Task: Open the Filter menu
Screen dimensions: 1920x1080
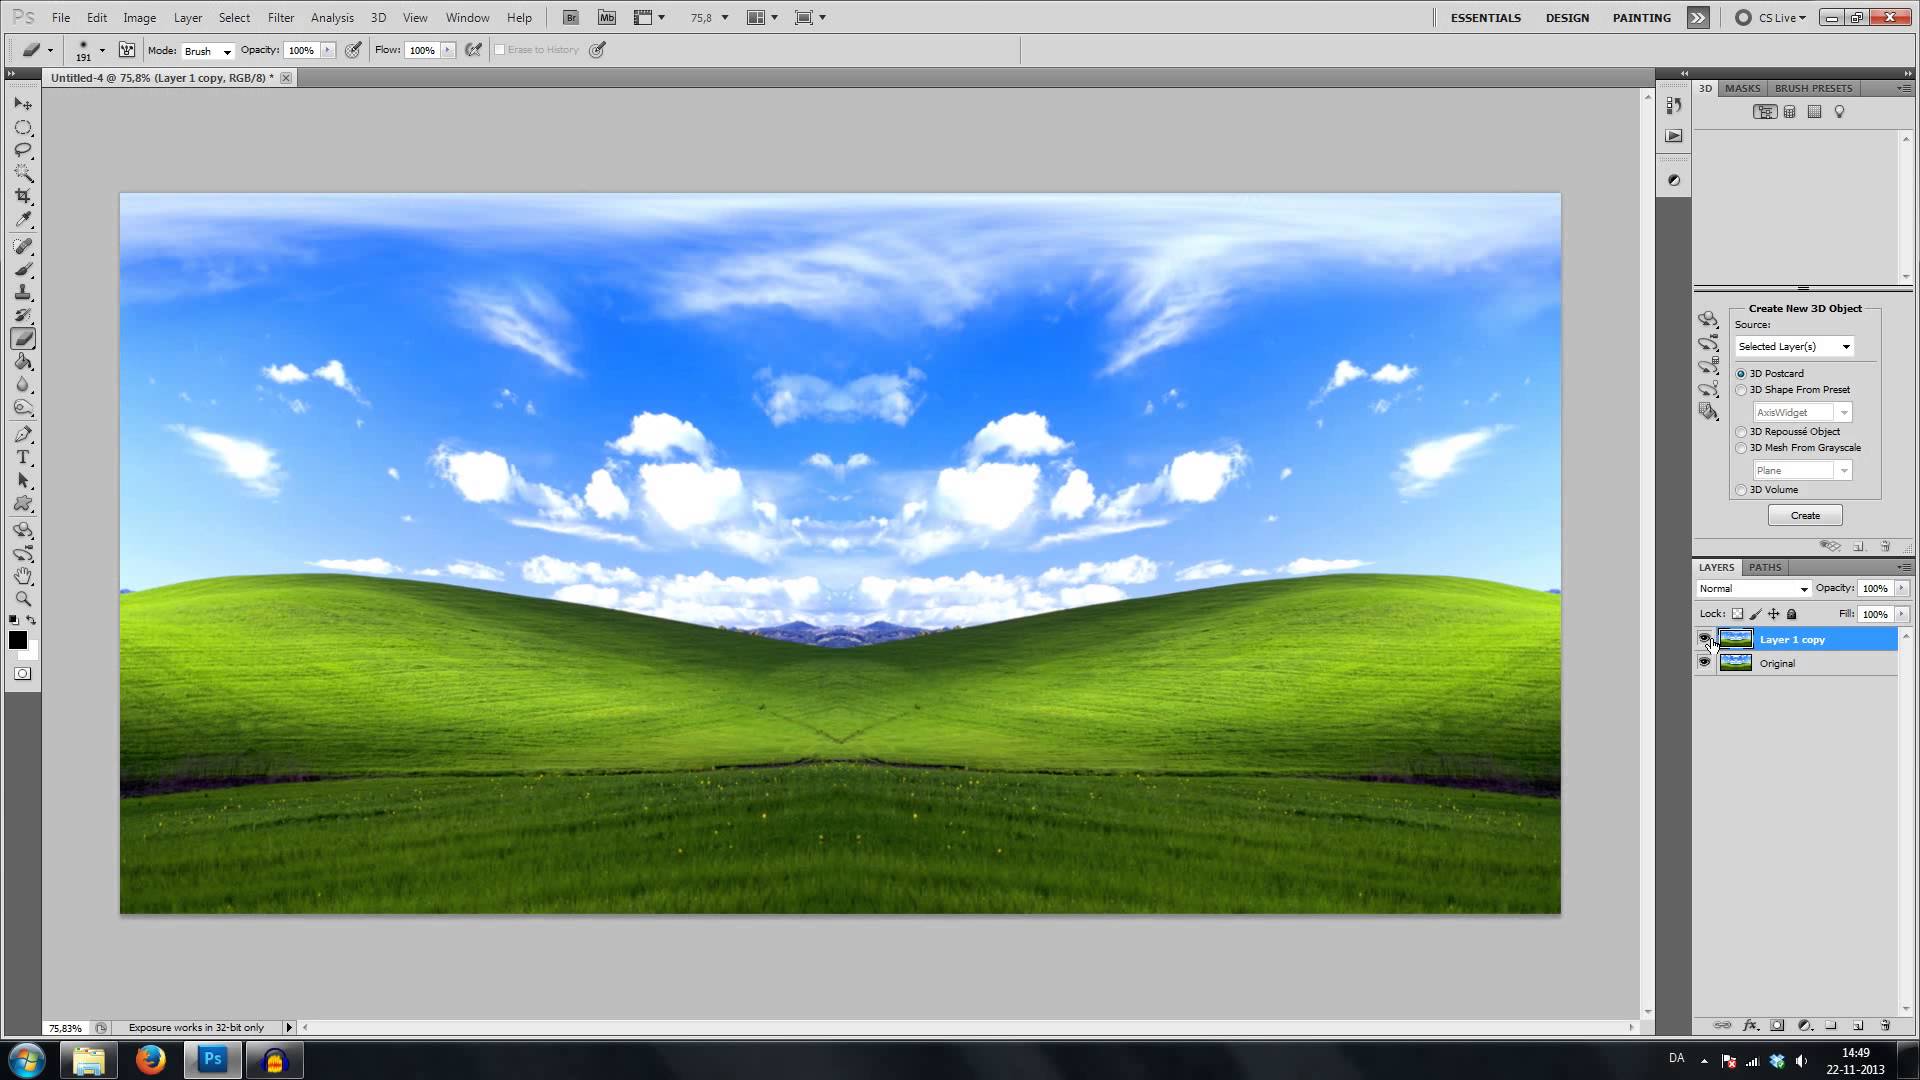Action: (281, 18)
